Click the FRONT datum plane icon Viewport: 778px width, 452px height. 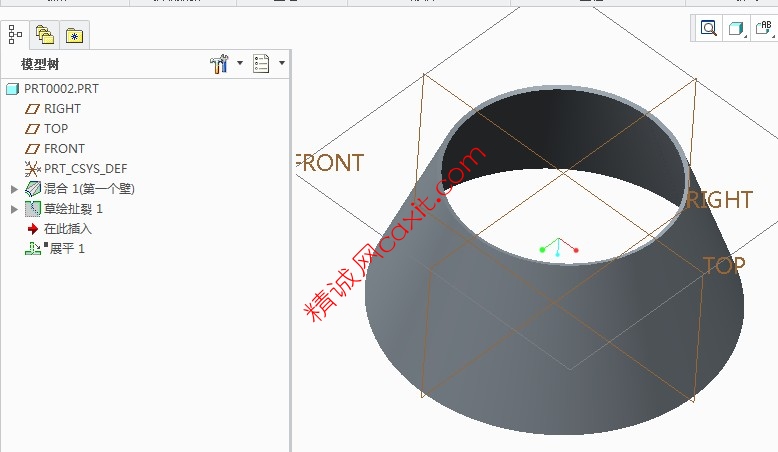[x=32, y=149]
